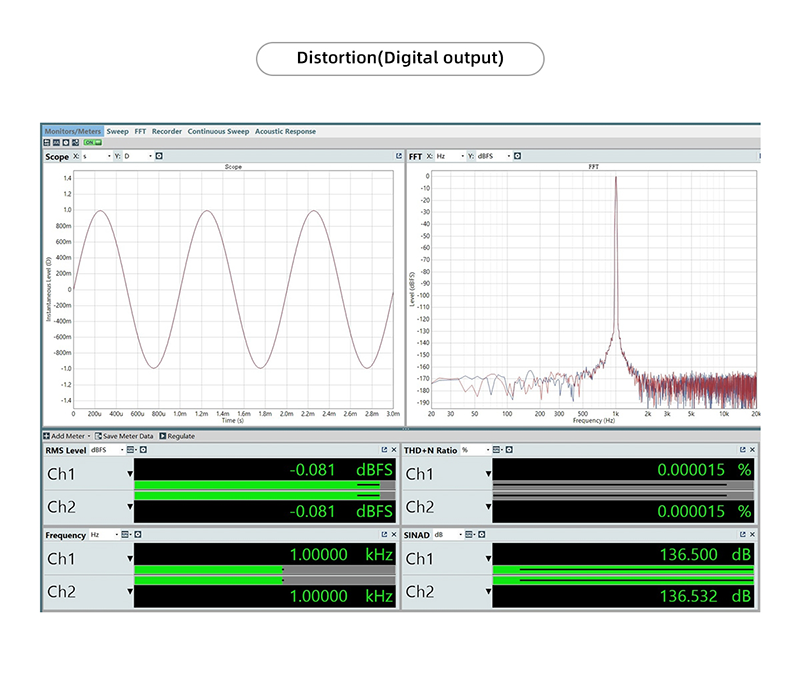Click first icon in monitors toolbar
Screen dimensions: 800x675
coord(47,143)
